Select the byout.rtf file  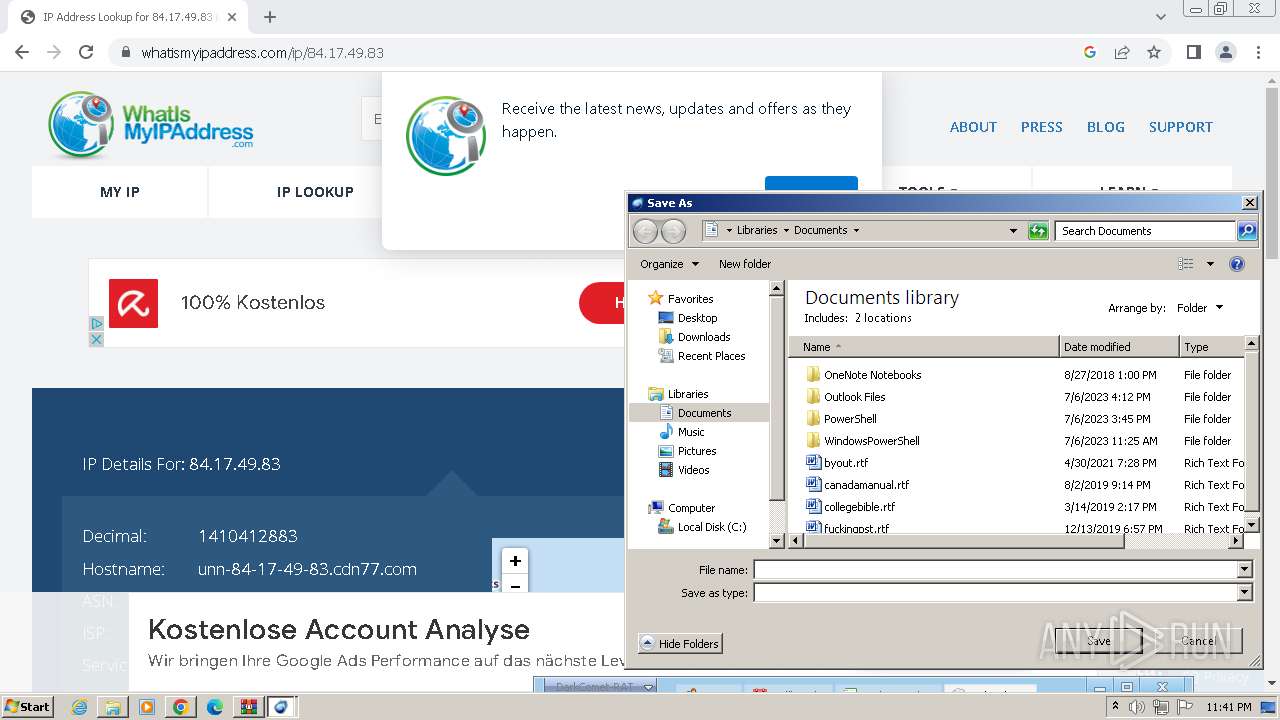tap(846, 463)
